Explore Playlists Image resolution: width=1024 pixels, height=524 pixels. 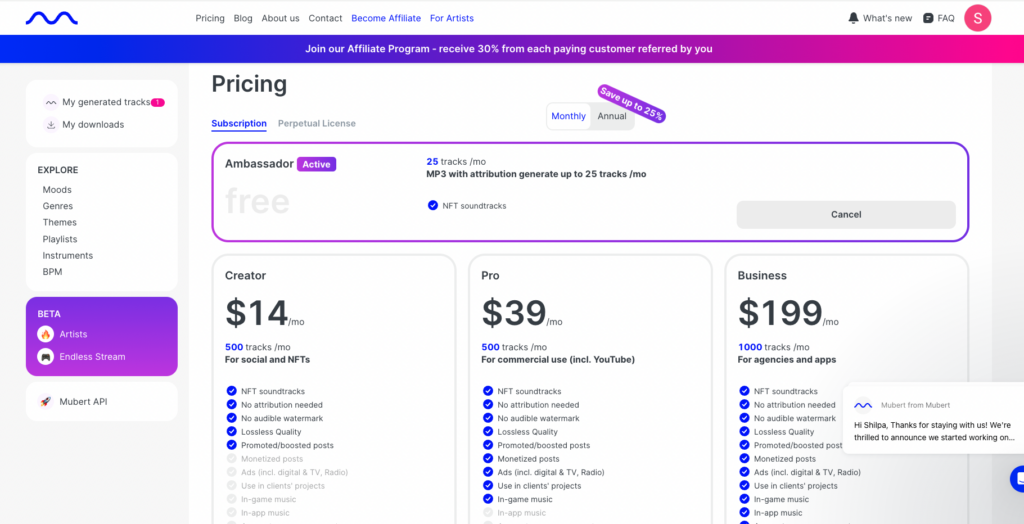pyautogui.click(x=59, y=239)
